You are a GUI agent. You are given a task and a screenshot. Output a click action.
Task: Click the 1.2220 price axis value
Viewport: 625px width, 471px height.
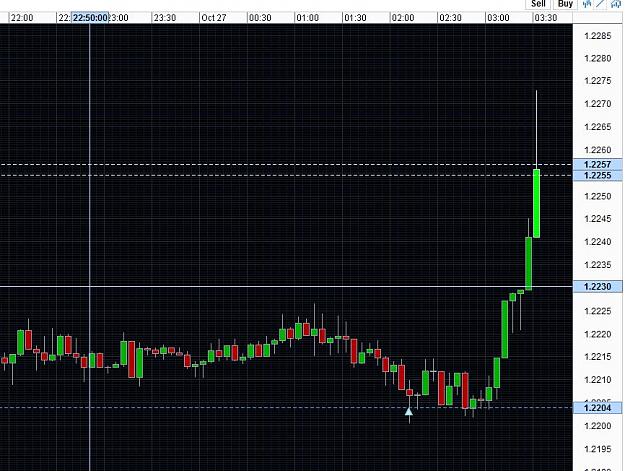pyautogui.click(x=597, y=334)
